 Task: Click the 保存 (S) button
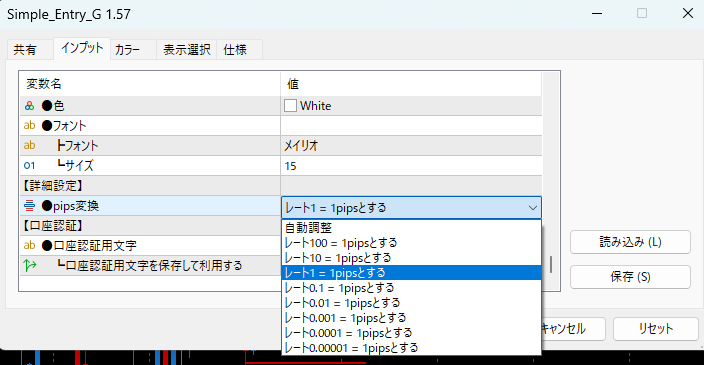point(630,277)
